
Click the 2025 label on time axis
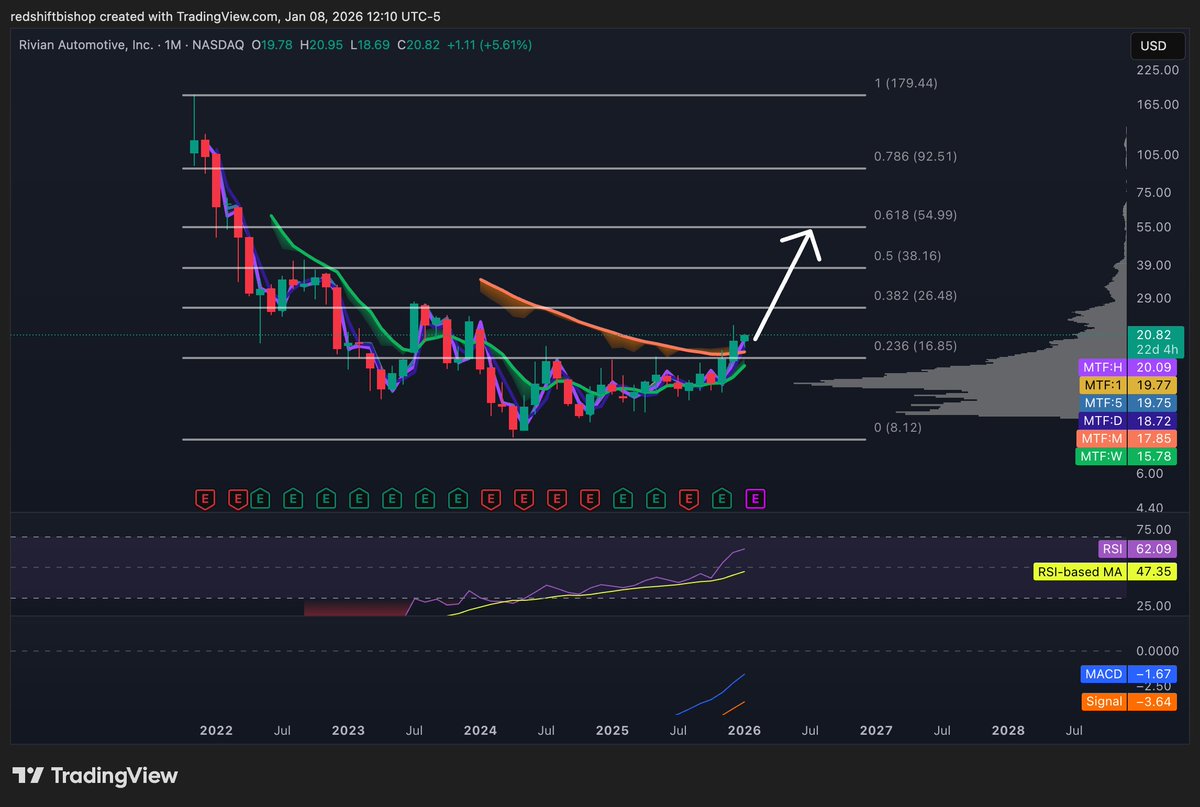612,731
